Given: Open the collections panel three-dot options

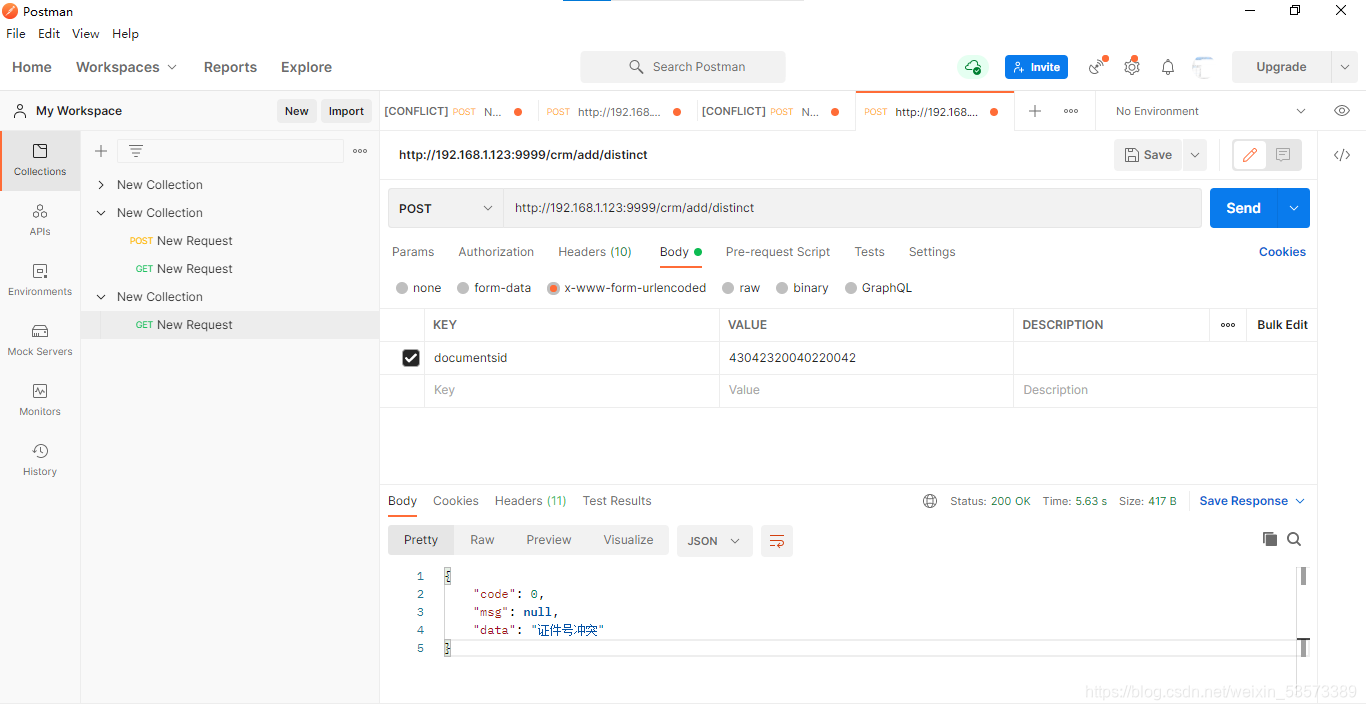Looking at the screenshot, I should (360, 151).
